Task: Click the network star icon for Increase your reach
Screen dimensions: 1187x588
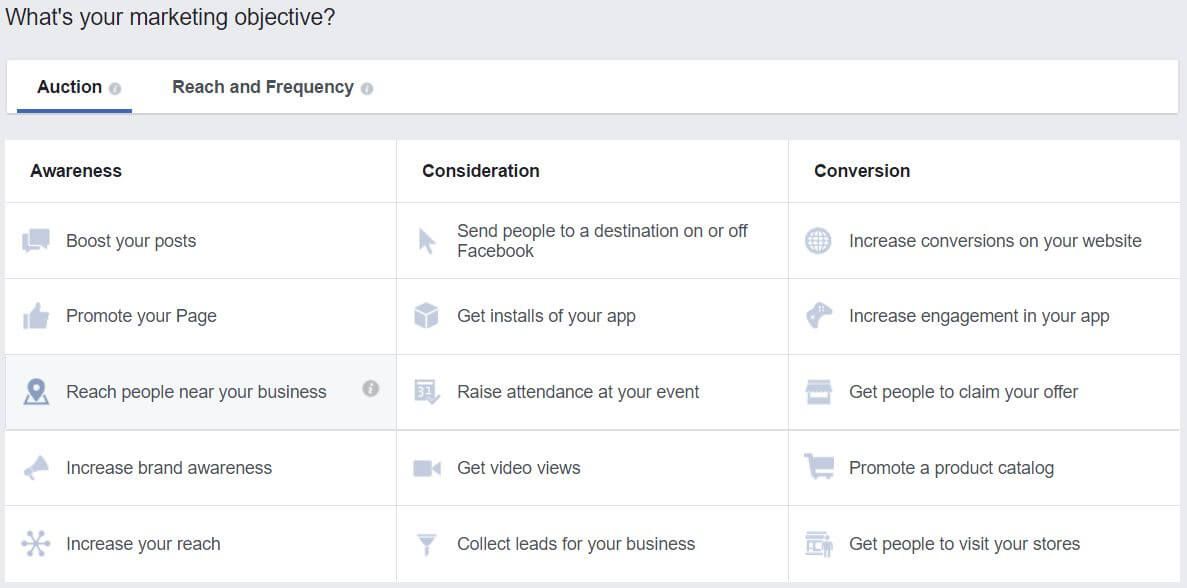Action: tap(36, 543)
